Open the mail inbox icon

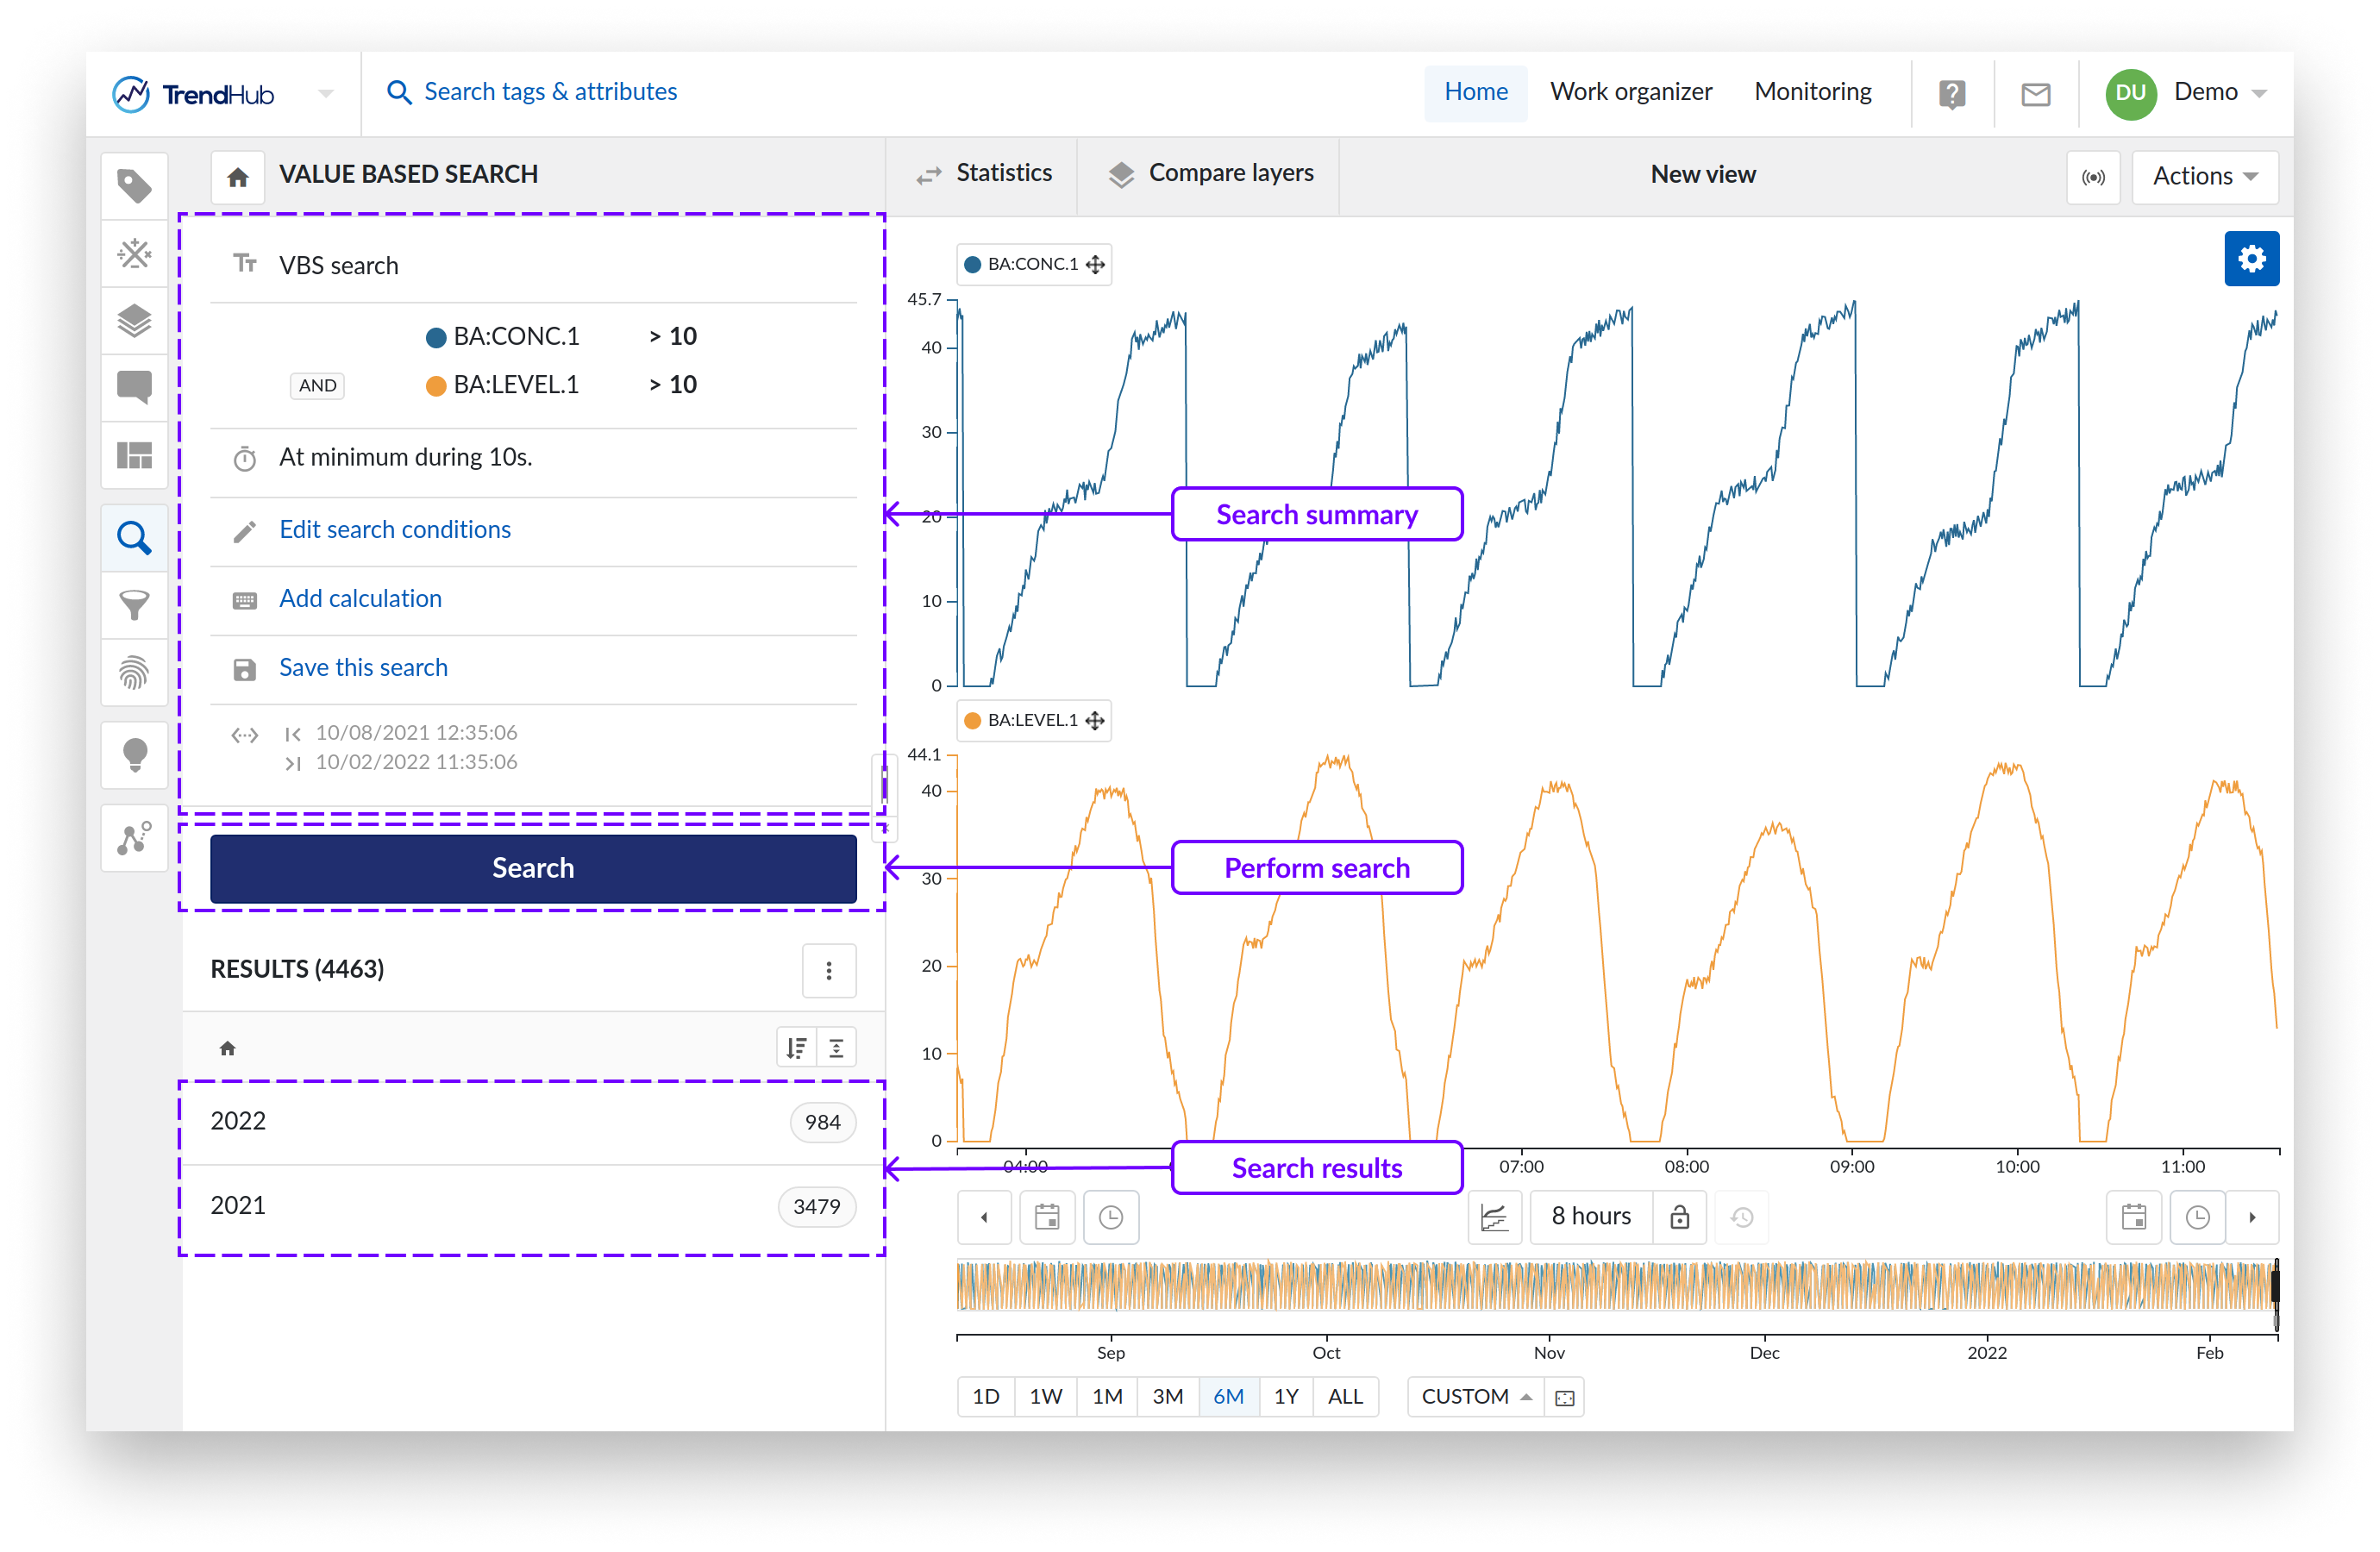[2035, 94]
